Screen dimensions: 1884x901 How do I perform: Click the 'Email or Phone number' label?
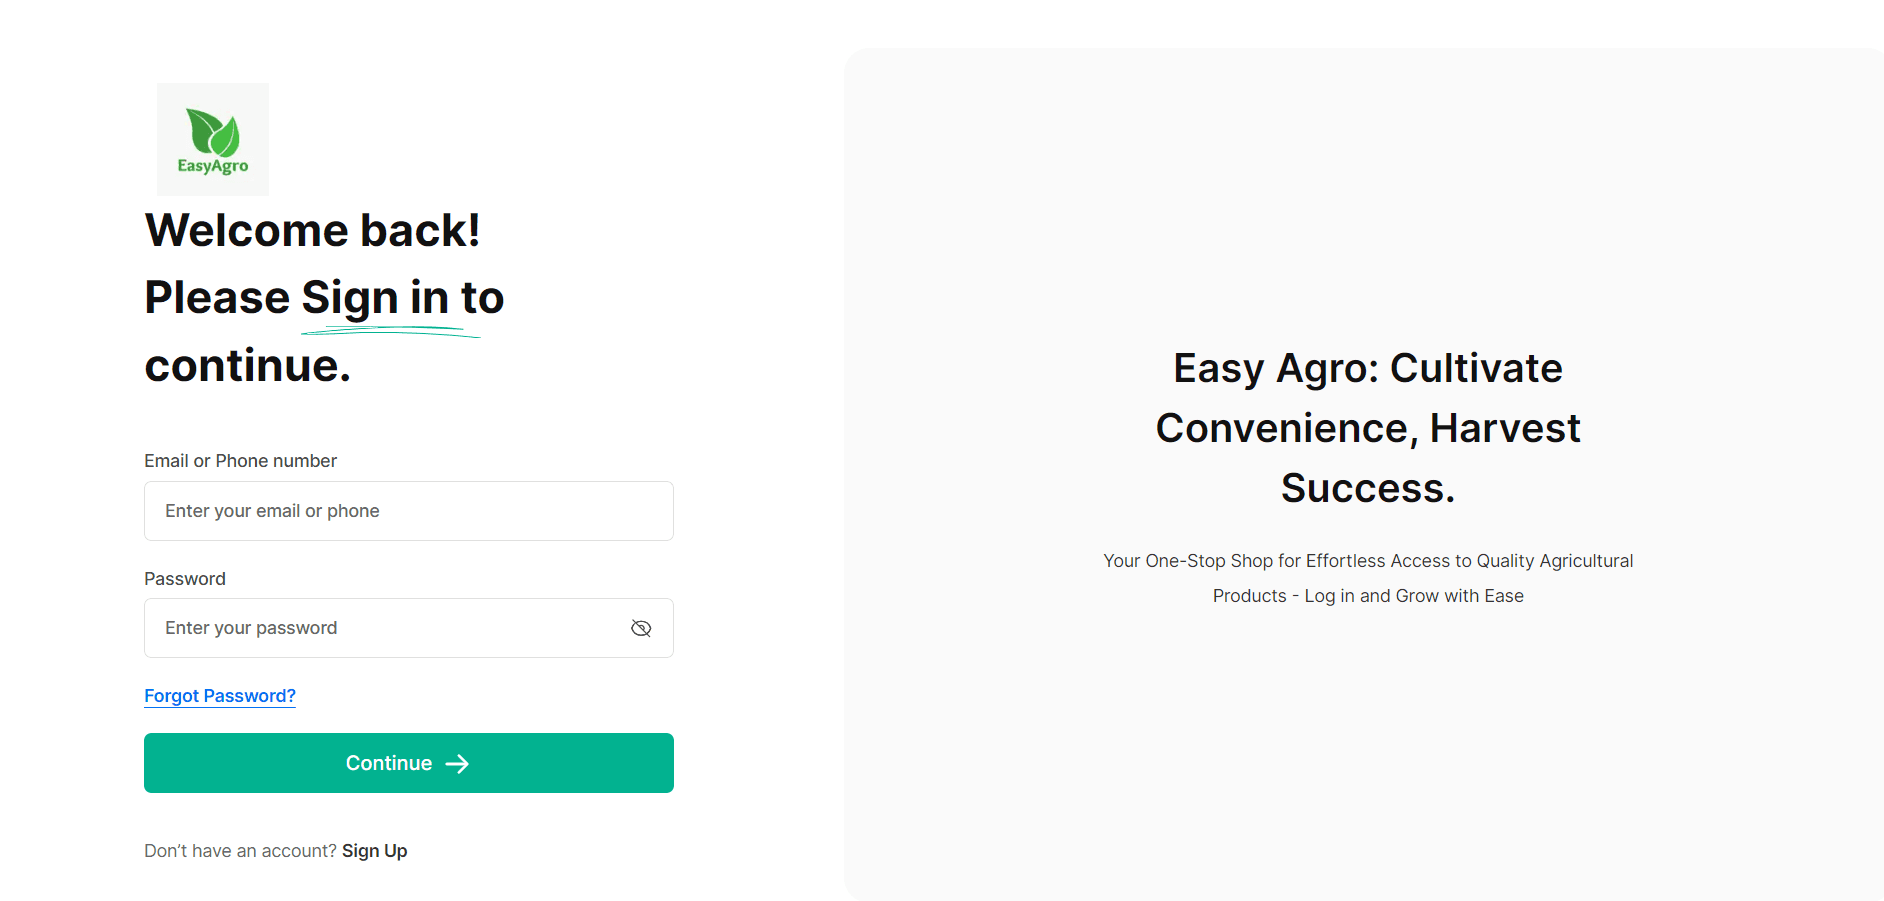tap(240, 461)
